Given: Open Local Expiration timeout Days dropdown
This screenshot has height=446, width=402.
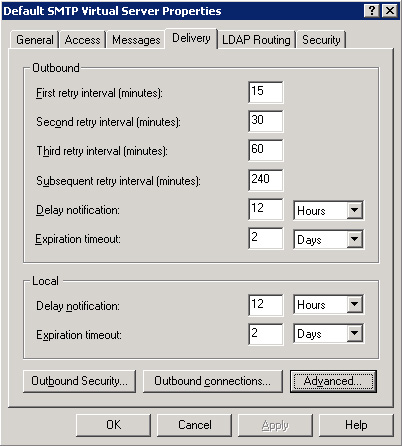Looking at the screenshot, I should tap(329, 333).
